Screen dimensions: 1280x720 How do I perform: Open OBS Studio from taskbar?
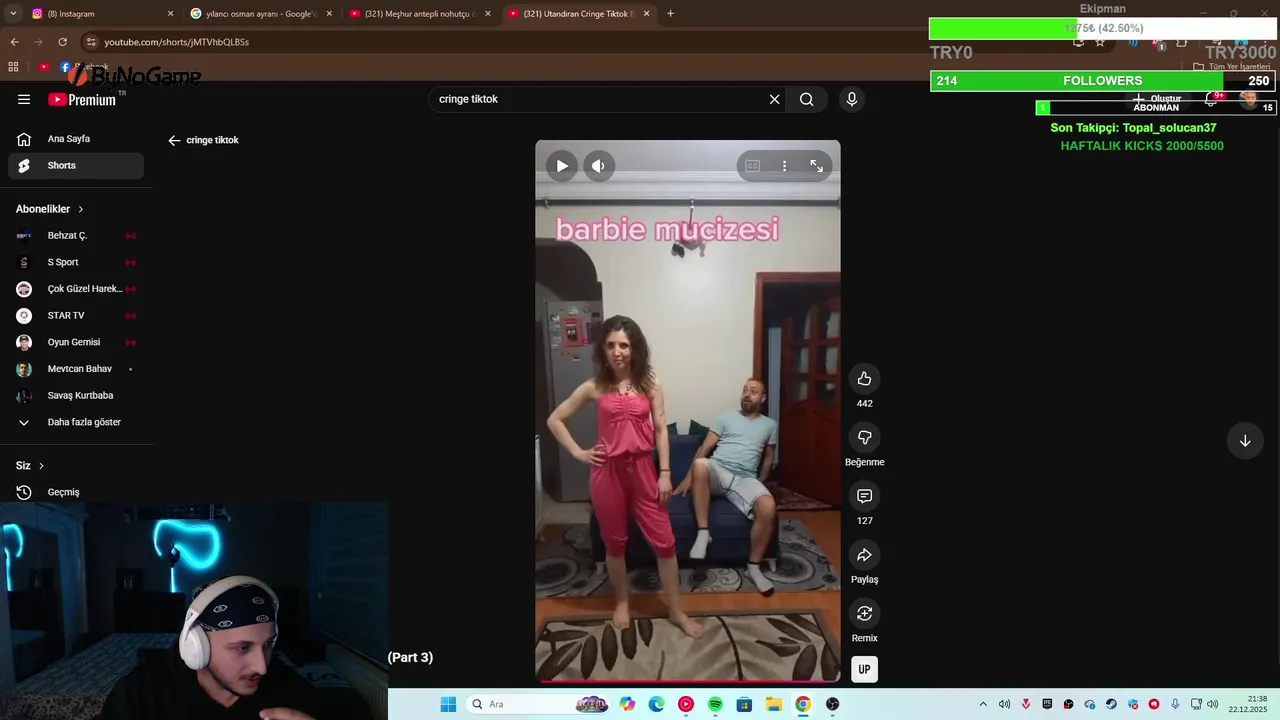pyautogui.click(x=832, y=704)
